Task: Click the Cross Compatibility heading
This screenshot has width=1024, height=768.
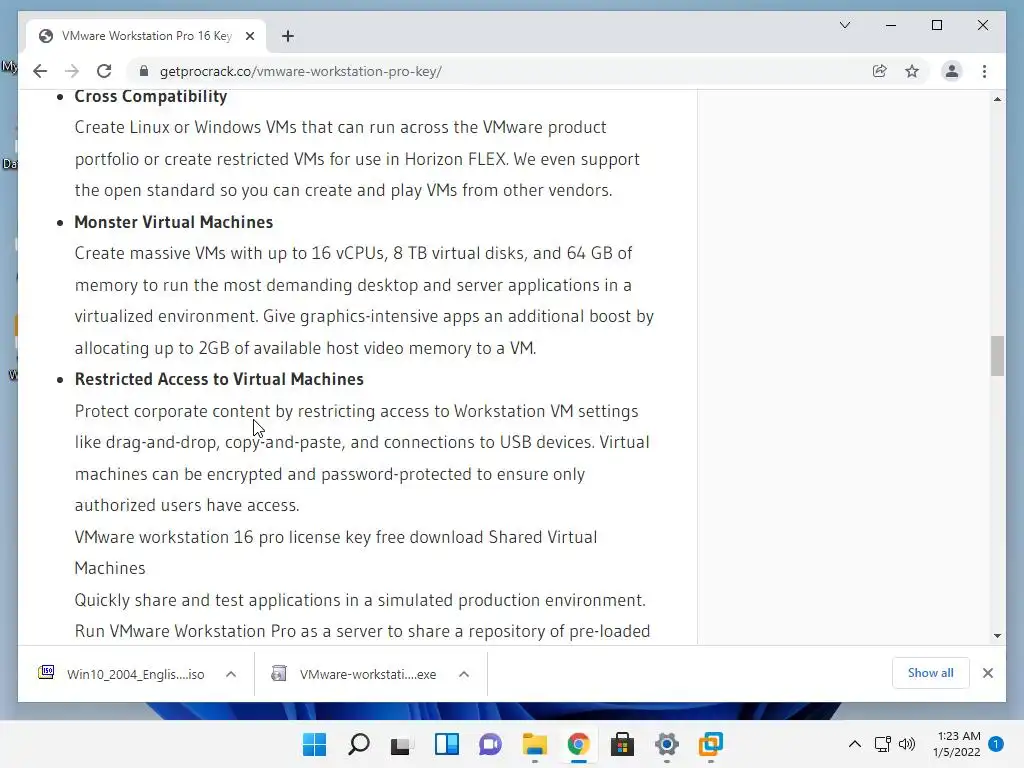Action: (x=151, y=96)
